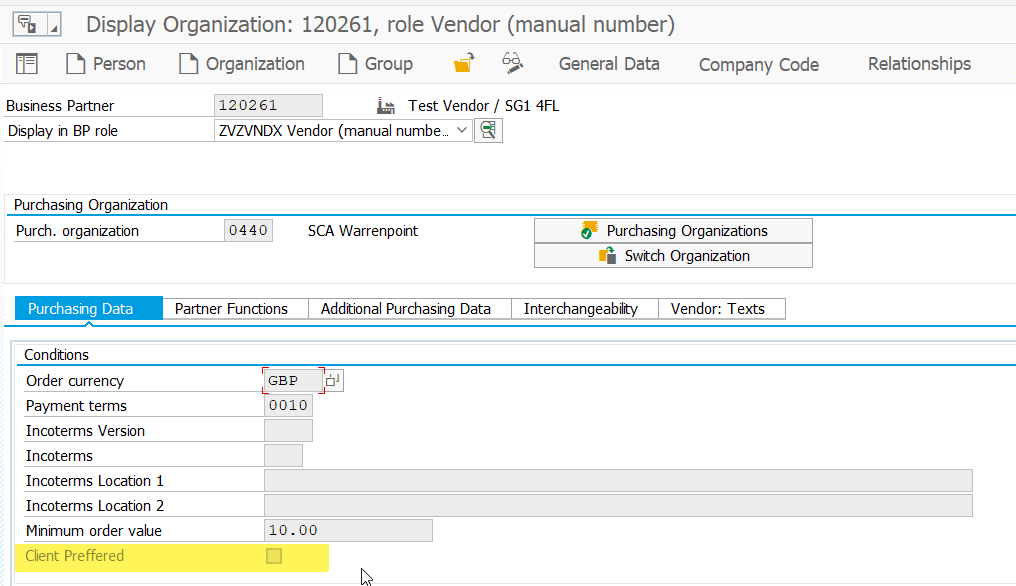Image resolution: width=1016 pixels, height=586 pixels.
Task: Click inside the Payment terms field
Action: [x=288, y=405]
